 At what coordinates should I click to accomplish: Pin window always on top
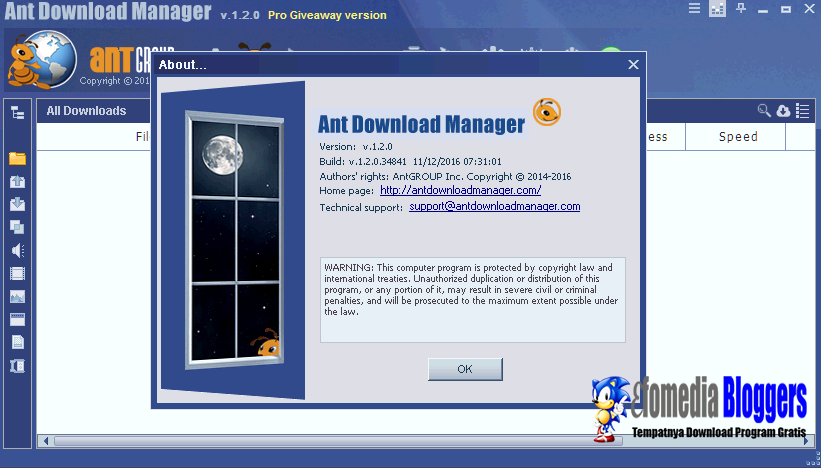pos(740,8)
